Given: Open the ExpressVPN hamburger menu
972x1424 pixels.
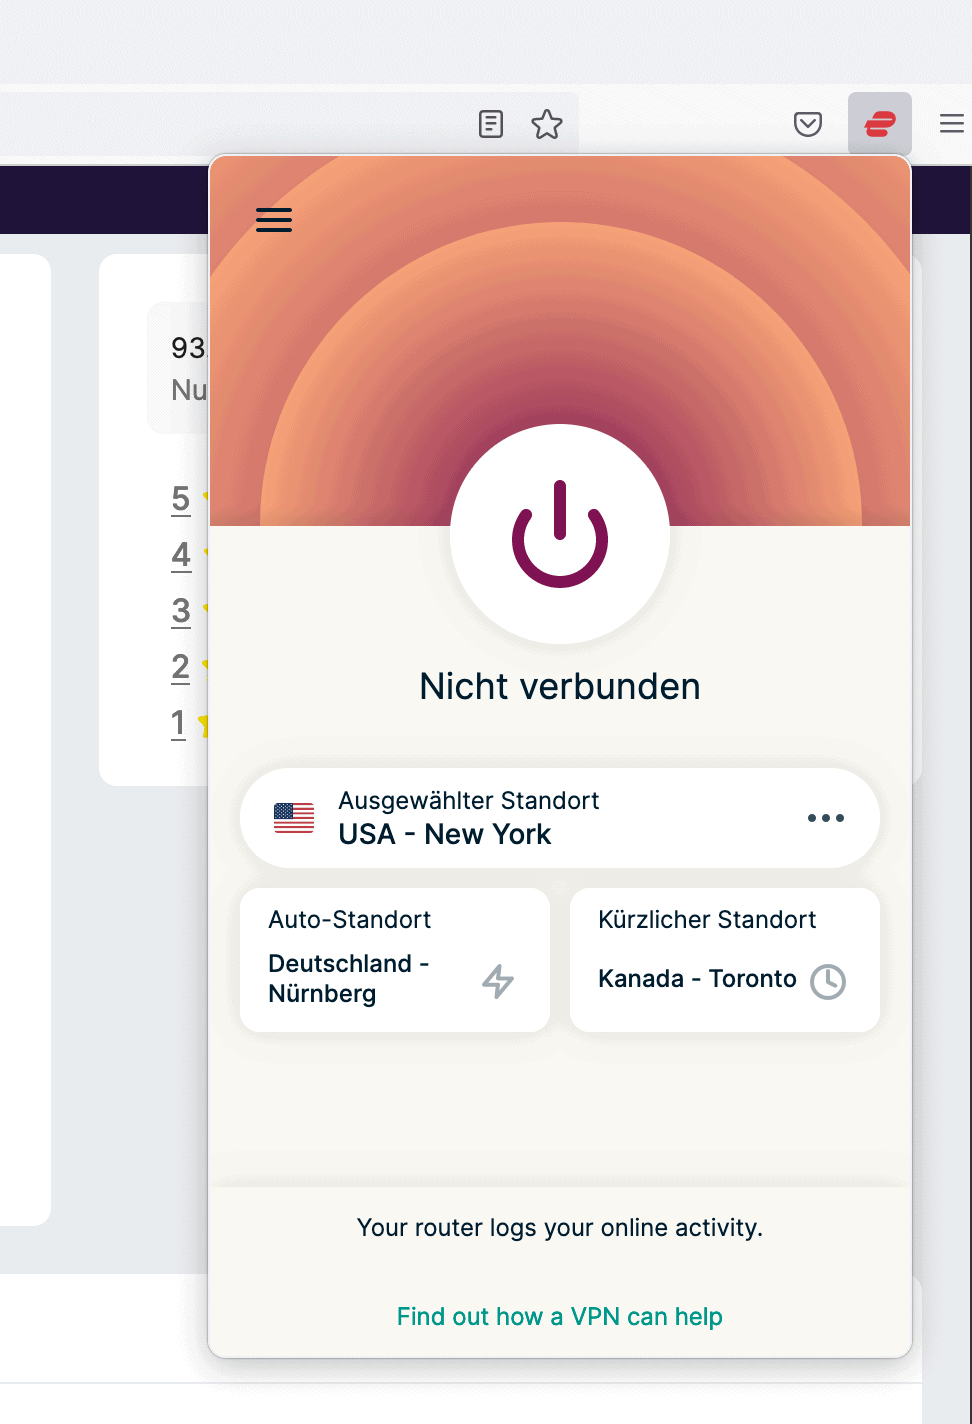Looking at the screenshot, I should pyautogui.click(x=274, y=220).
